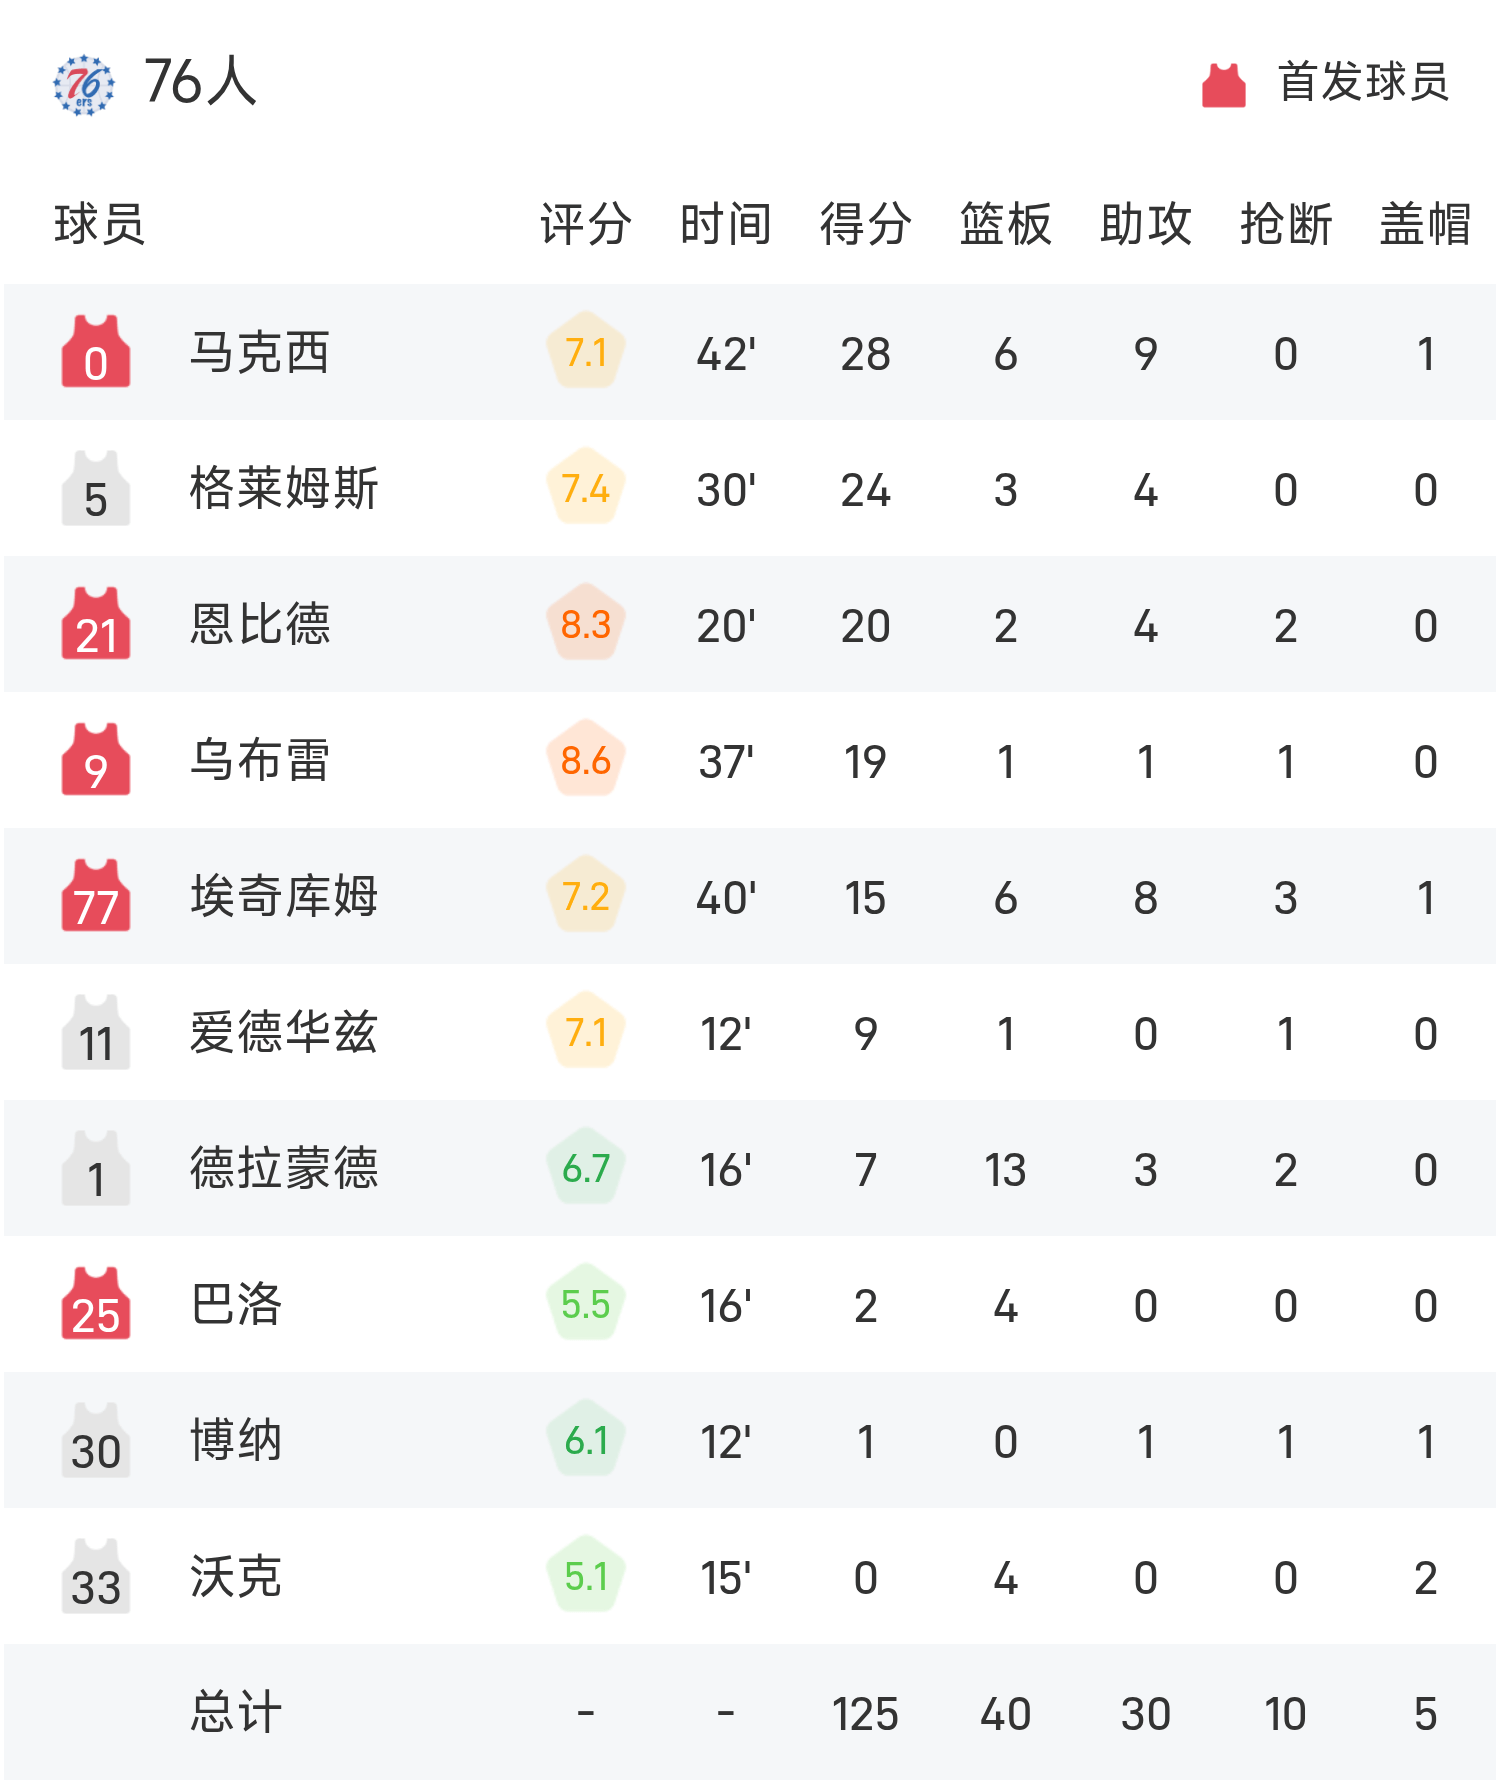Click Maxey's red number 0 jersey icon

pyautogui.click(x=96, y=352)
